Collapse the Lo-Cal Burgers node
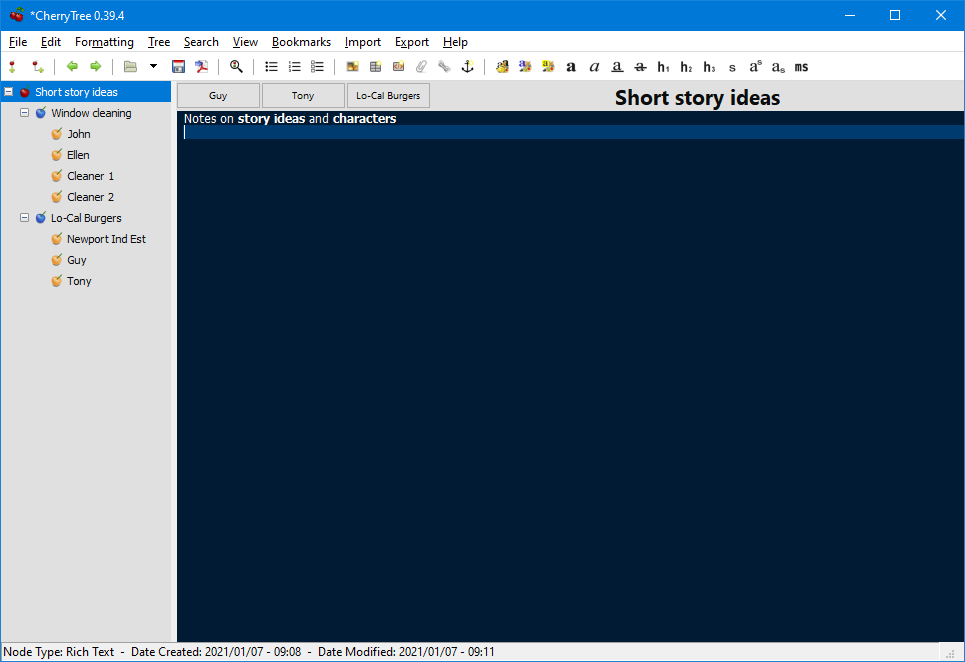This screenshot has height=662, width=965. coord(25,218)
